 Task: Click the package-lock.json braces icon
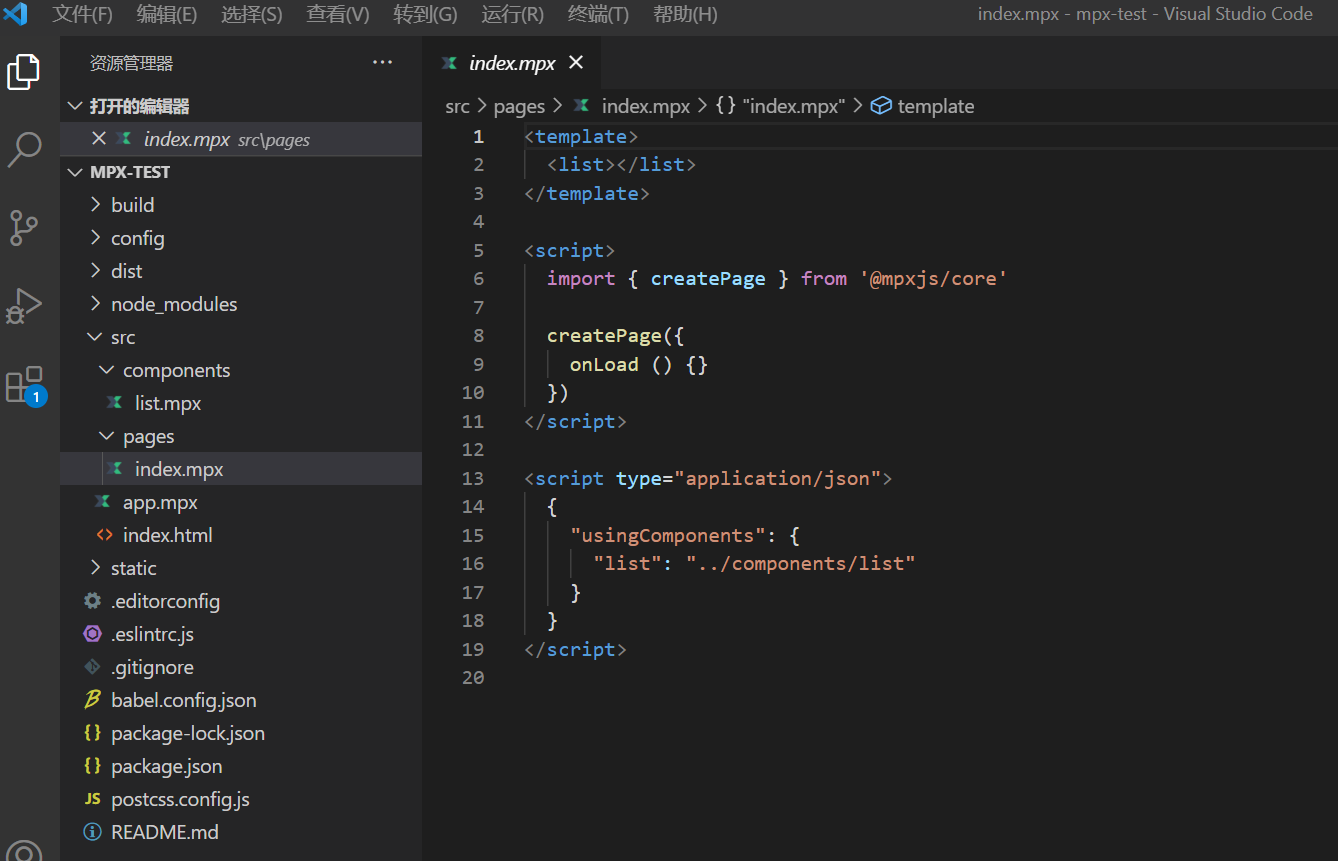click(92, 733)
